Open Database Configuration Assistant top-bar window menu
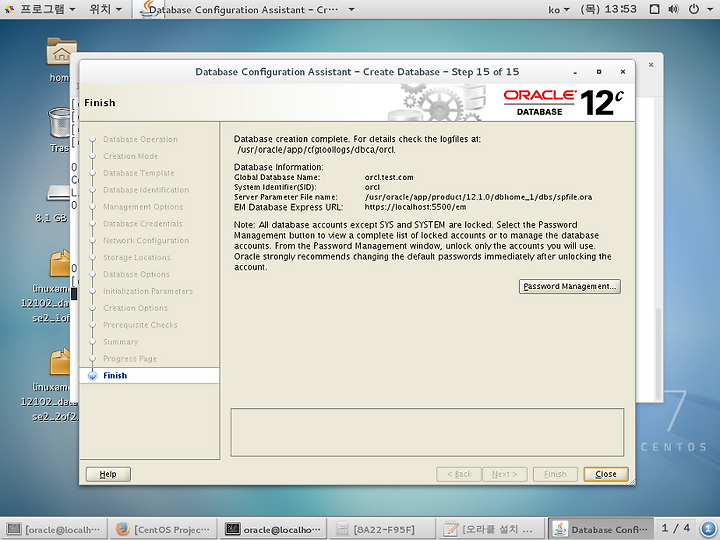This screenshot has height=540, width=720. pos(248,9)
